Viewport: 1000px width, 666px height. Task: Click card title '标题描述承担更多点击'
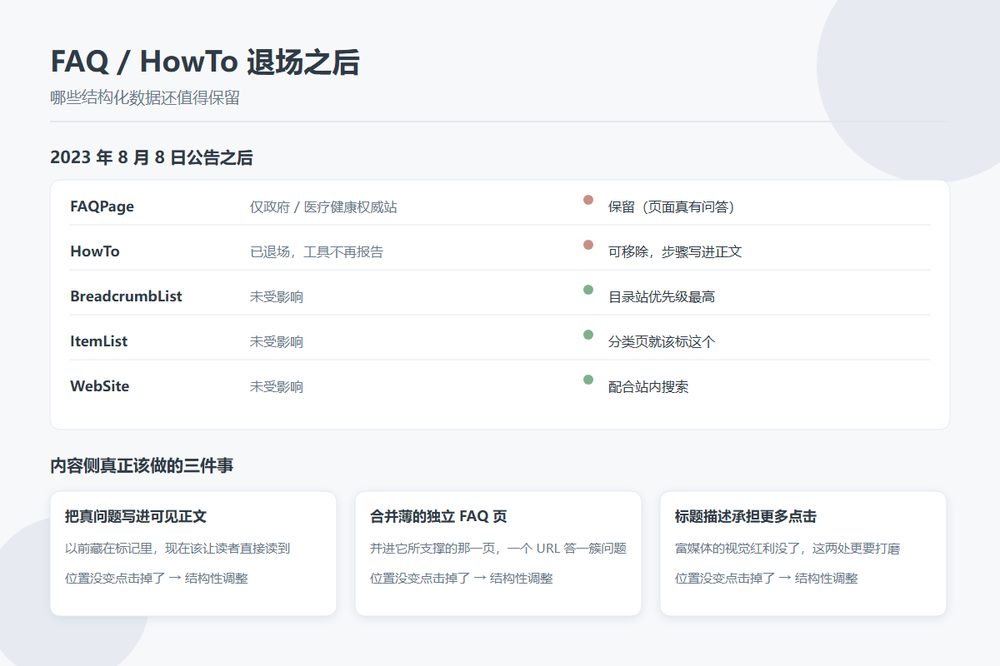click(x=746, y=516)
